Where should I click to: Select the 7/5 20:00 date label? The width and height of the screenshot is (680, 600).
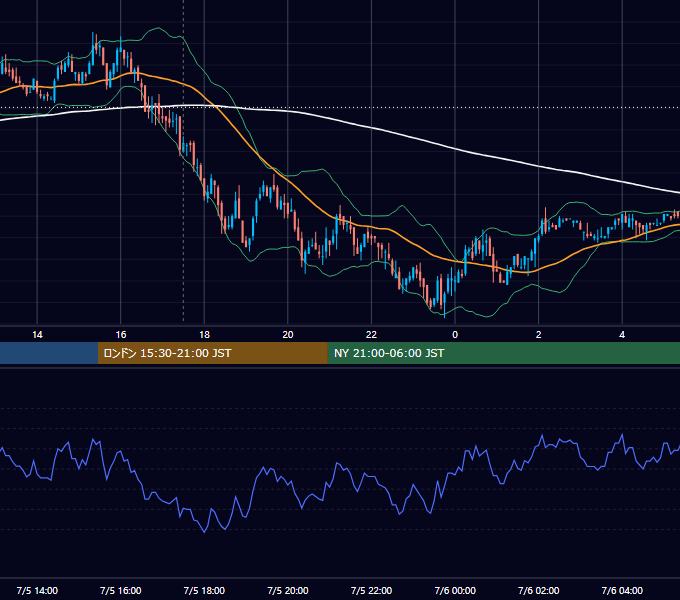[x=288, y=590]
